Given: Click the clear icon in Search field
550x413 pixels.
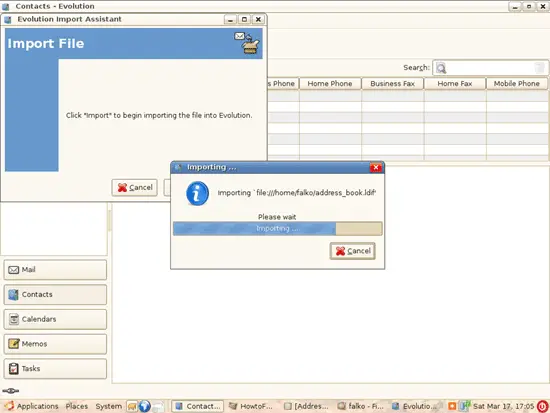Looking at the screenshot, I should pyautogui.click(x=539, y=68).
